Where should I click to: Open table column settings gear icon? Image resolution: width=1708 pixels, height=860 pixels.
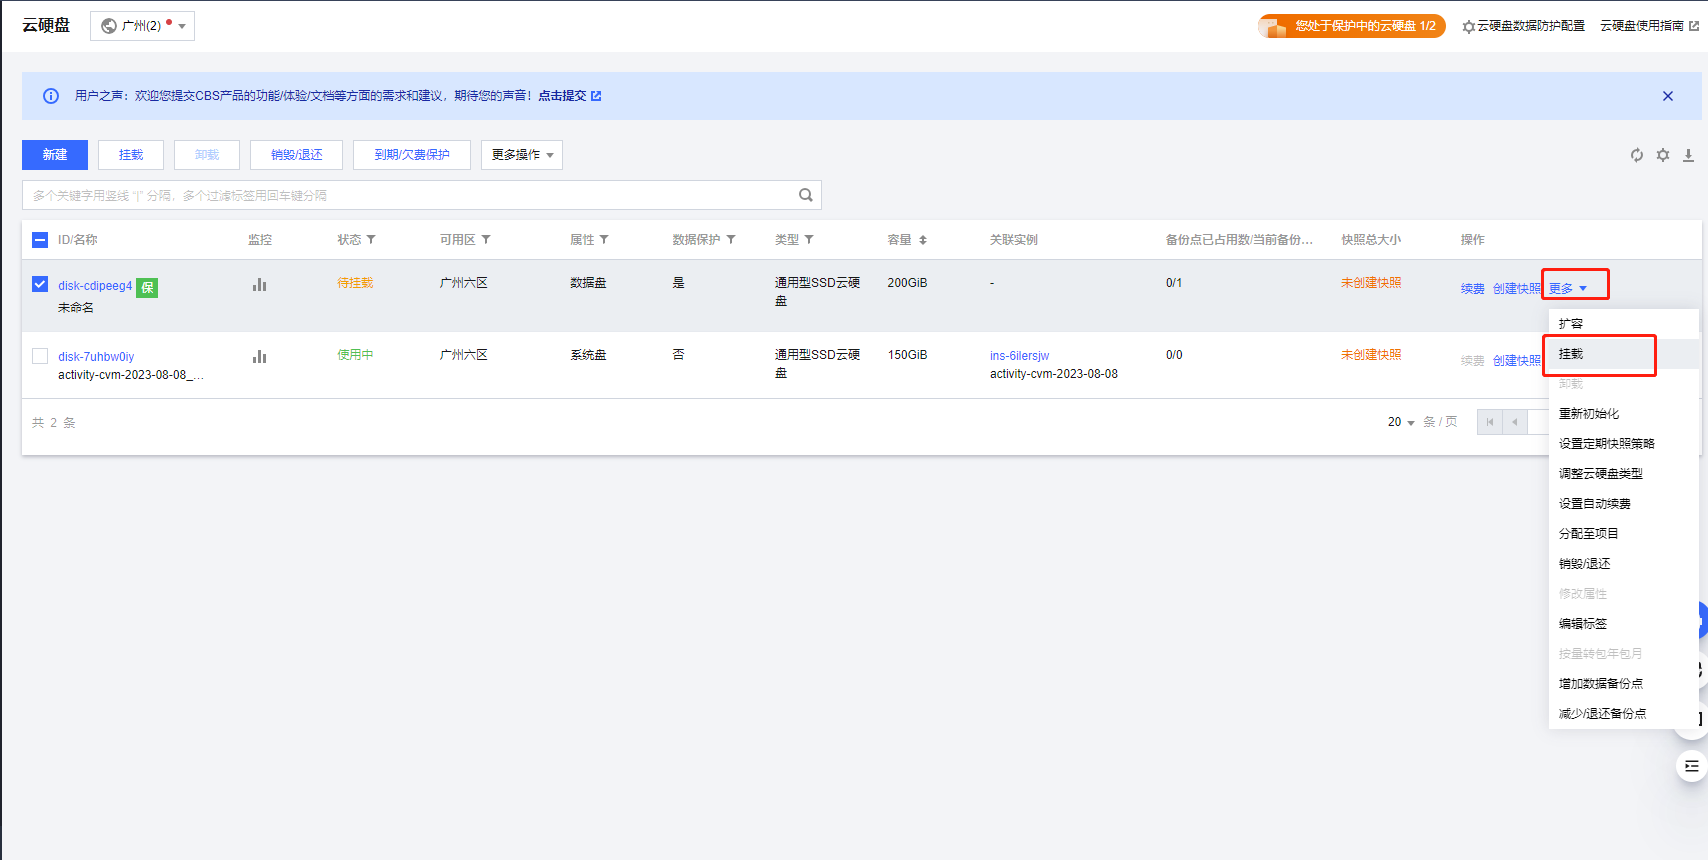coord(1663,155)
